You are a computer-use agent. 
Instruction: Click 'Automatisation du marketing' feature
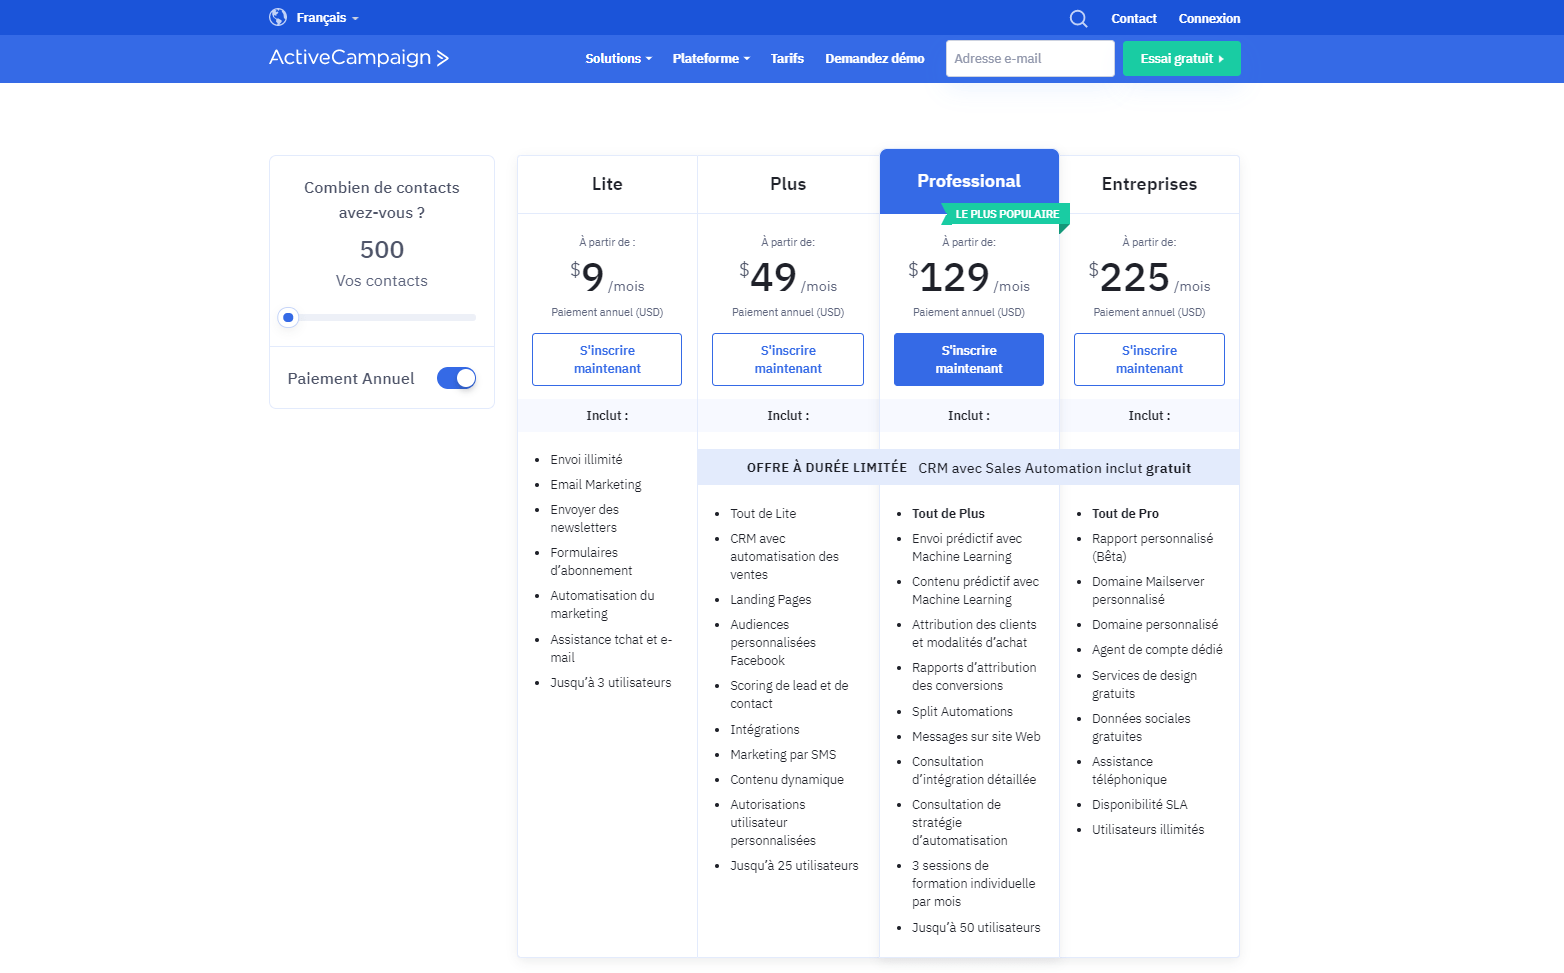(602, 605)
